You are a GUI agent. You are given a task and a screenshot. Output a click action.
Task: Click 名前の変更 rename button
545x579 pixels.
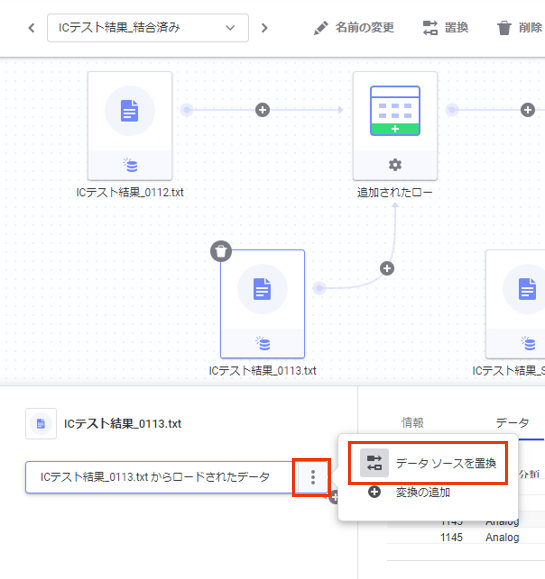click(x=354, y=28)
